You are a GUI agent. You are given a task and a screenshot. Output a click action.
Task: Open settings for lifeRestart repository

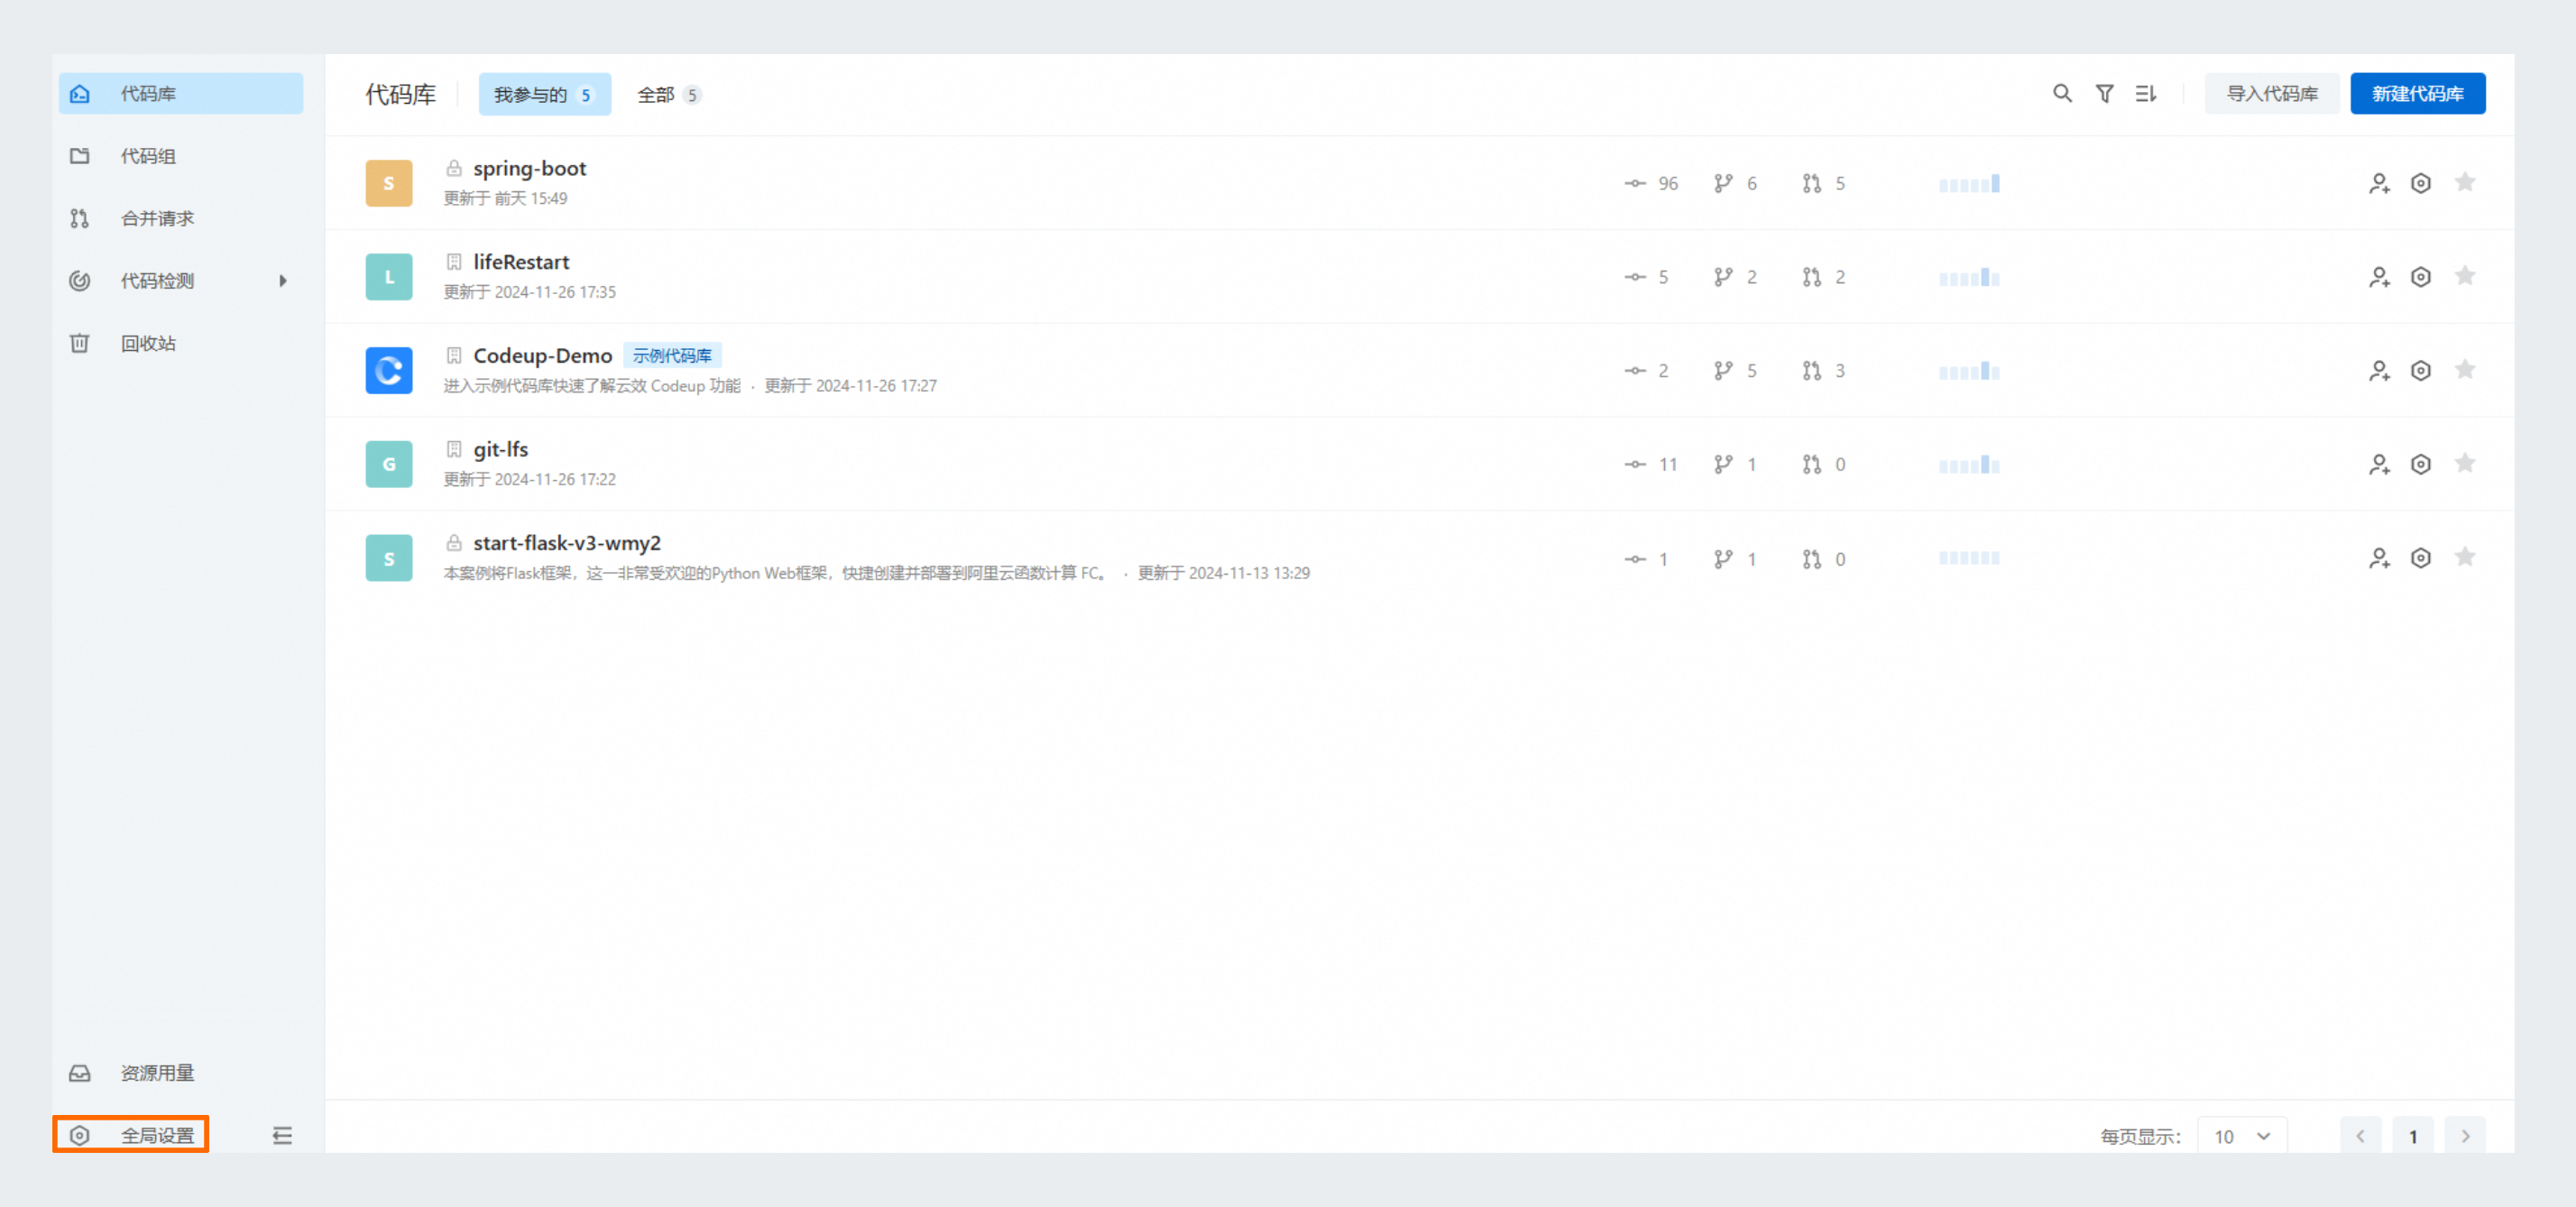point(2420,277)
